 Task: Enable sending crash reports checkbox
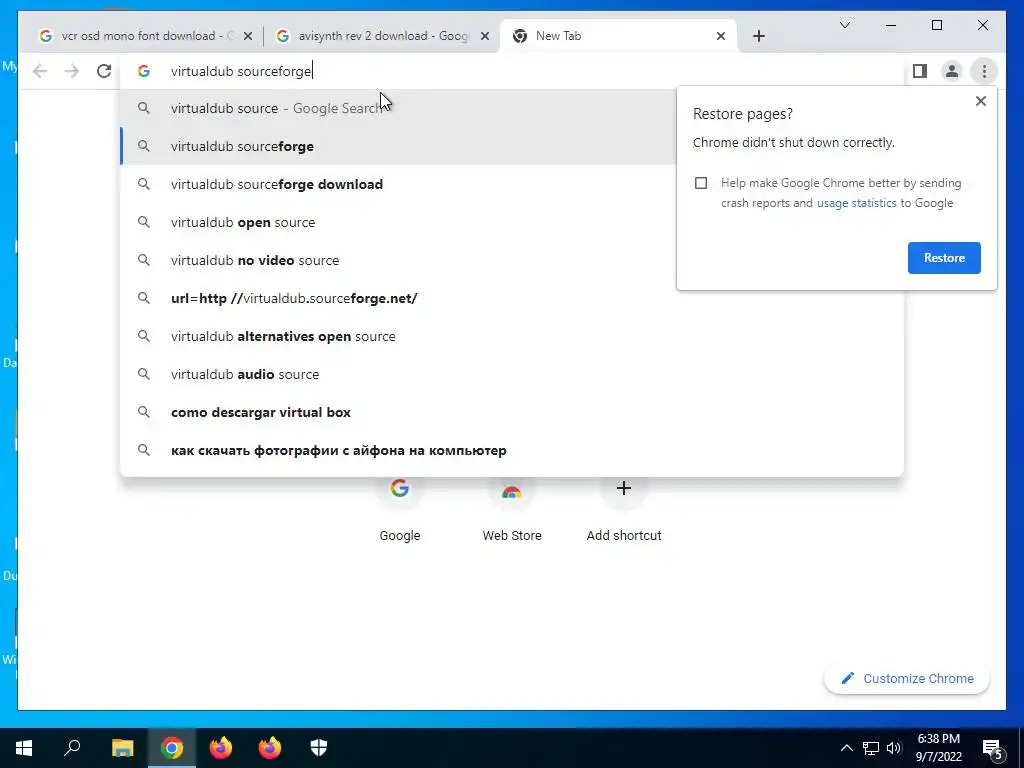pyautogui.click(x=701, y=183)
